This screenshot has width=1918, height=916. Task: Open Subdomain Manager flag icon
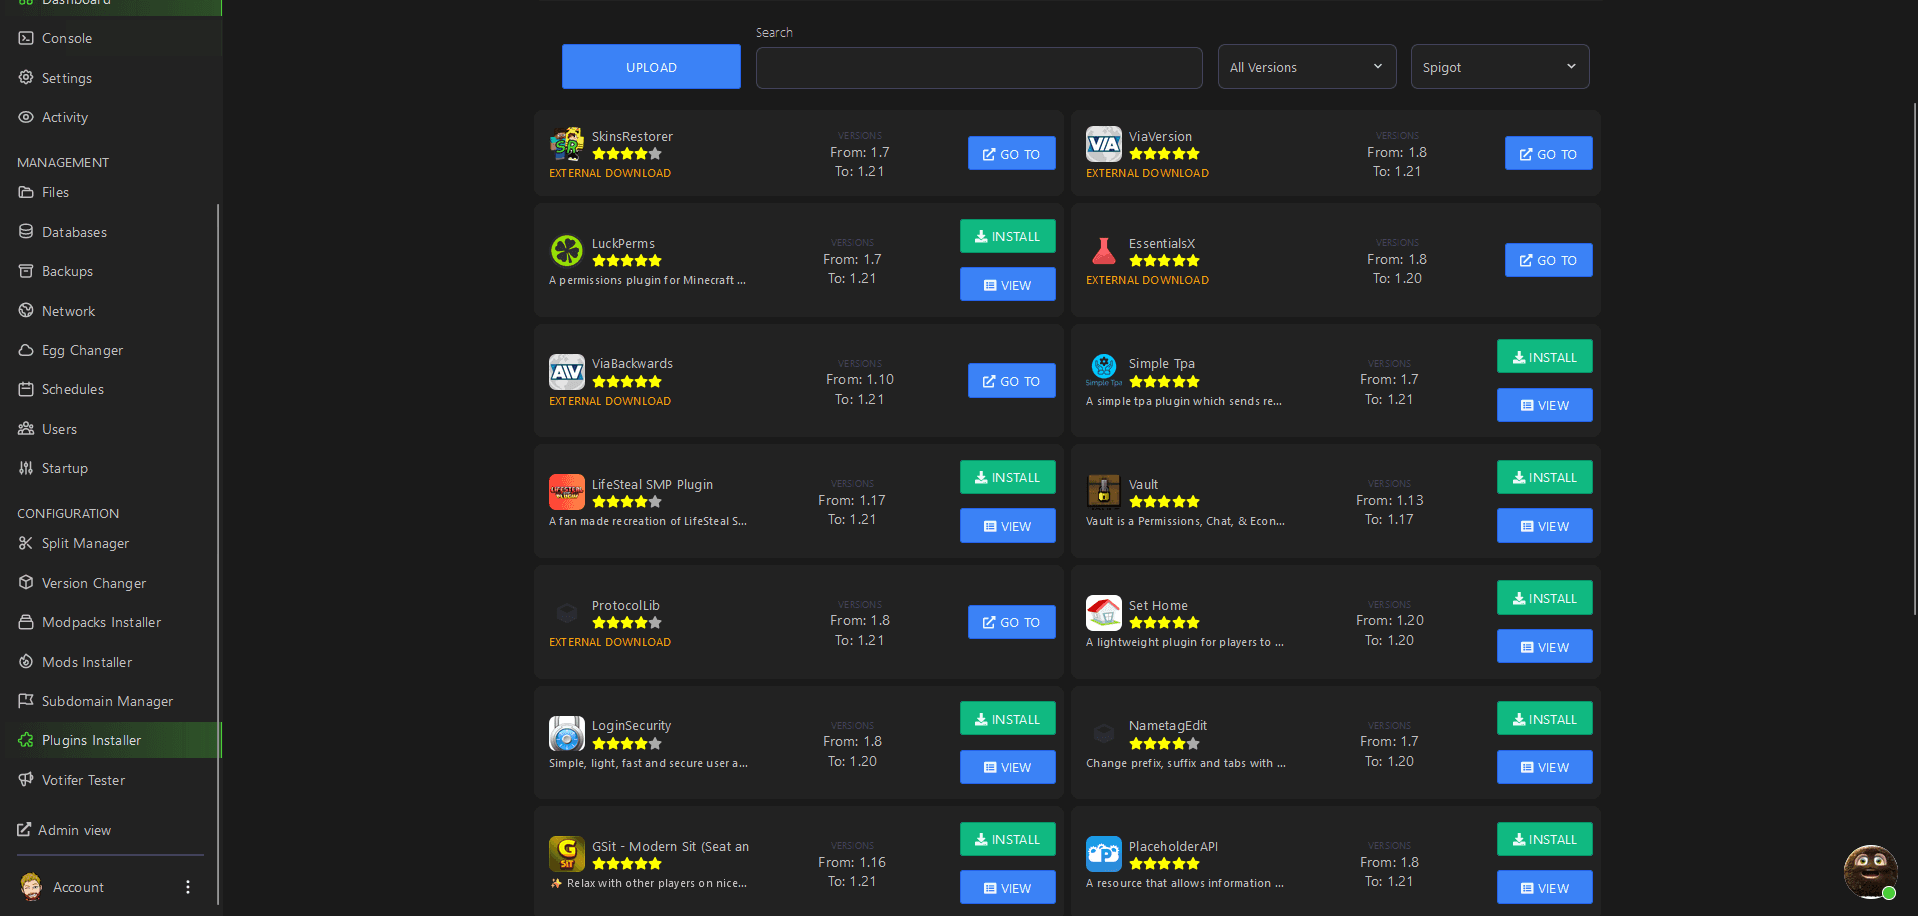26,701
